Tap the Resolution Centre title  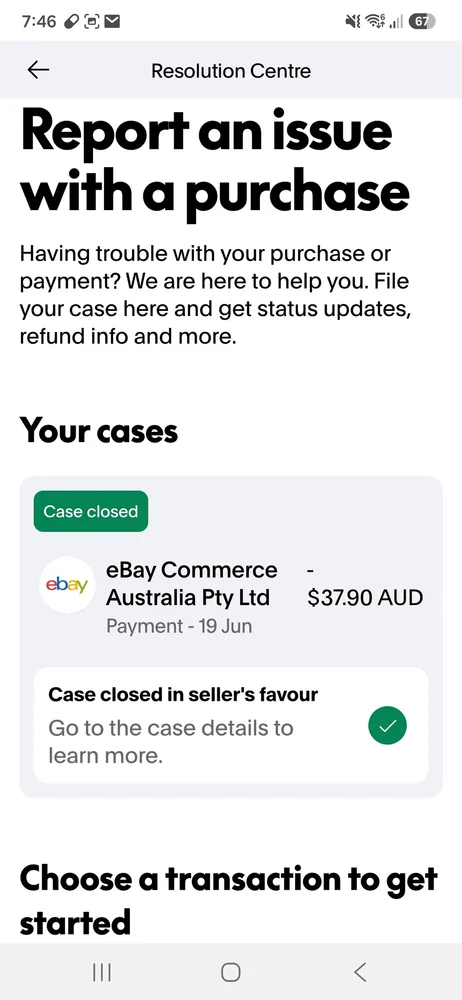tap(231, 70)
